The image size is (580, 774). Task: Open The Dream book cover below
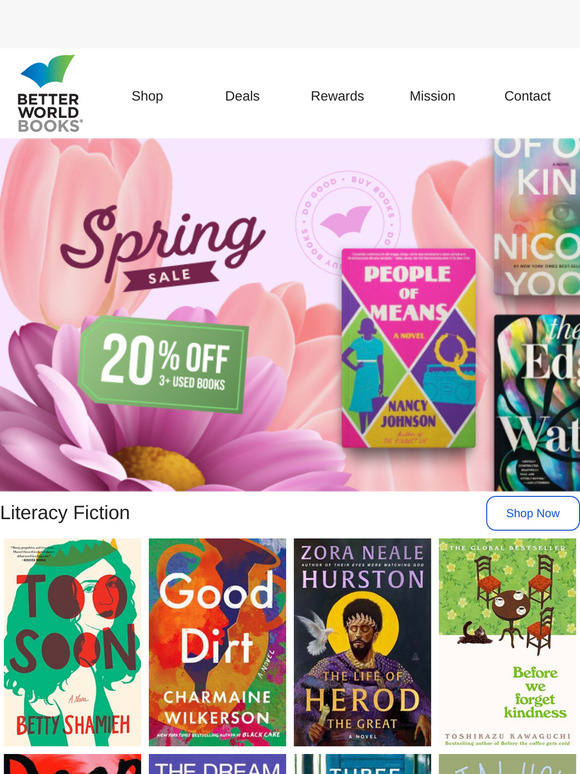217,764
